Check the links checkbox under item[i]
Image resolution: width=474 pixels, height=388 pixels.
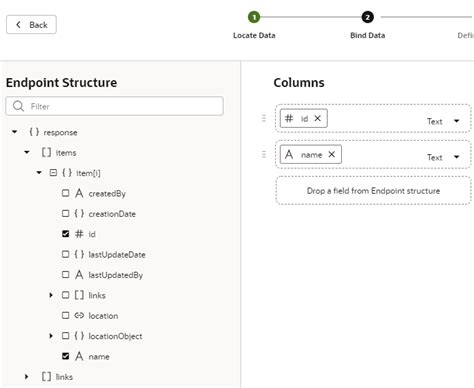66,295
